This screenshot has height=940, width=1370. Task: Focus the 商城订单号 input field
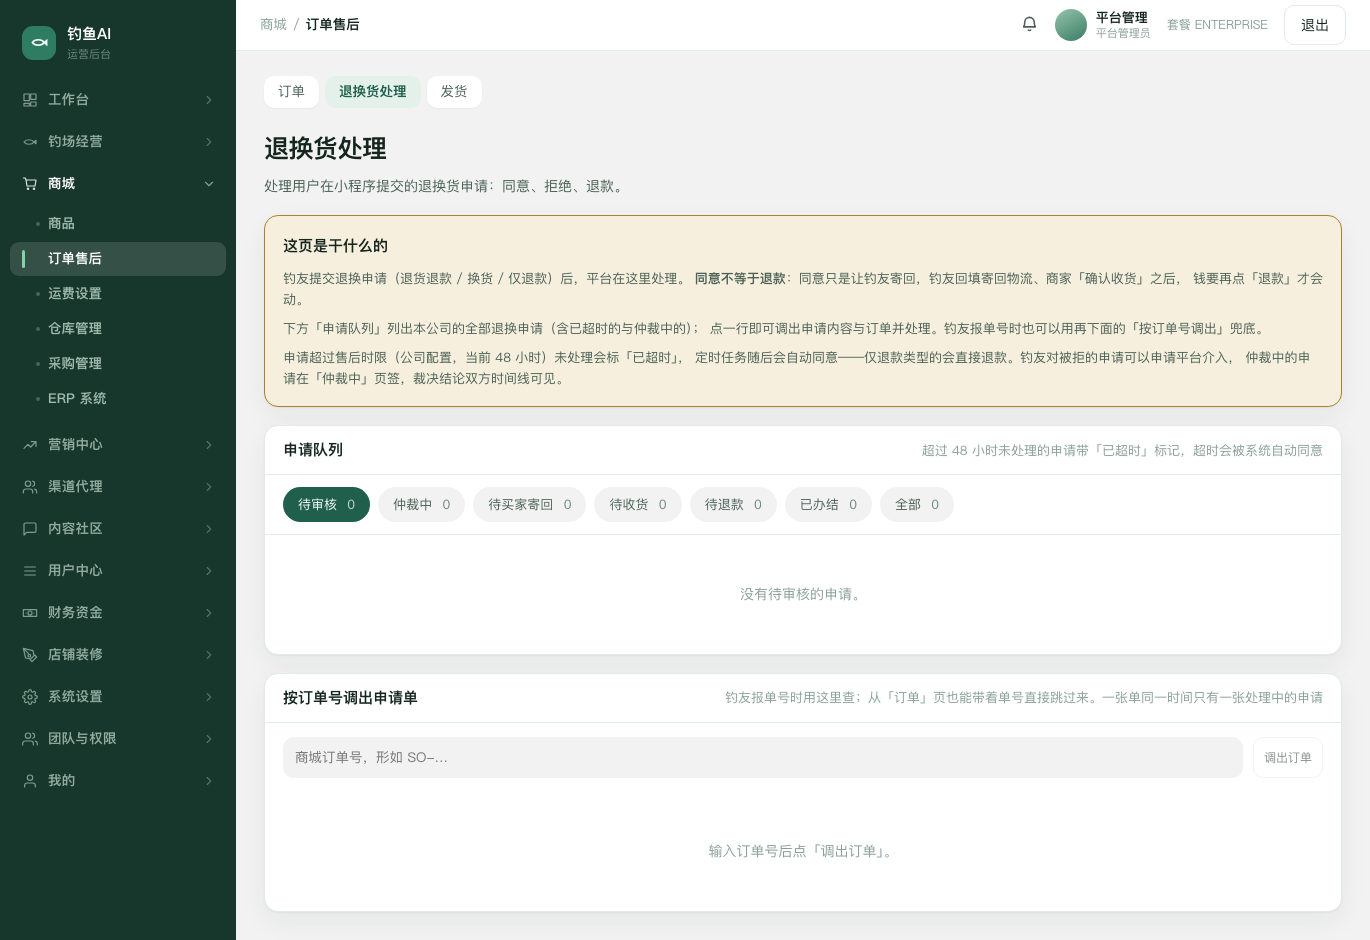pyautogui.click(x=763, y=758)
